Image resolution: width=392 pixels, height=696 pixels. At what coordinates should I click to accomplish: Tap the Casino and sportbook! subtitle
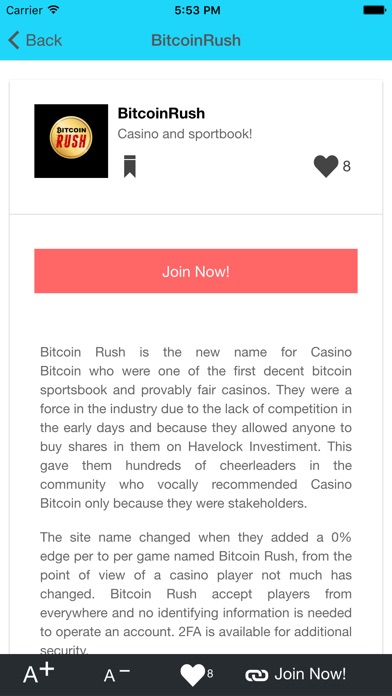pyautogui.click(x=185, y=134)
